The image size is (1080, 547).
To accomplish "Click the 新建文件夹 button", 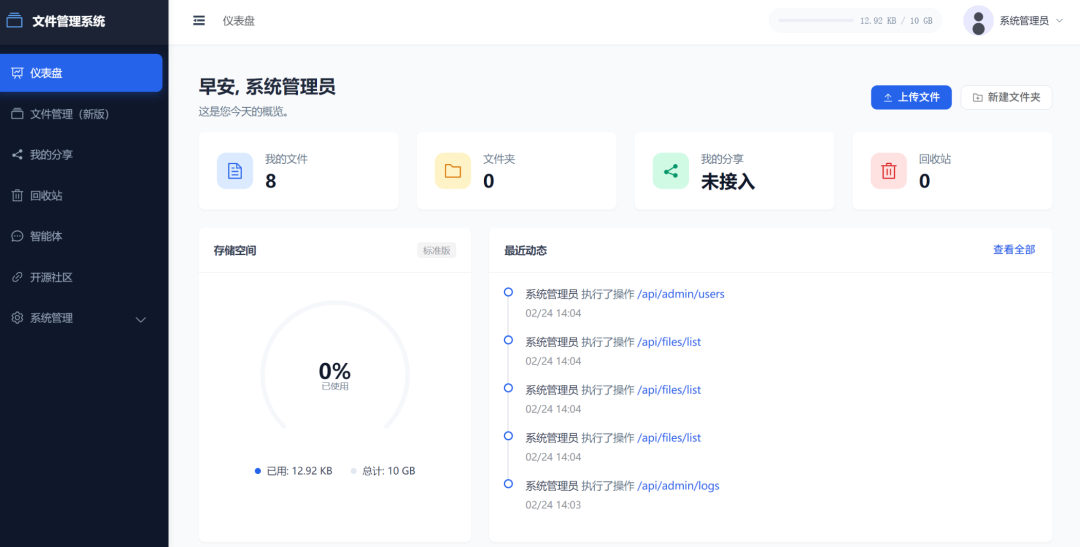I will pos(1006,97).
